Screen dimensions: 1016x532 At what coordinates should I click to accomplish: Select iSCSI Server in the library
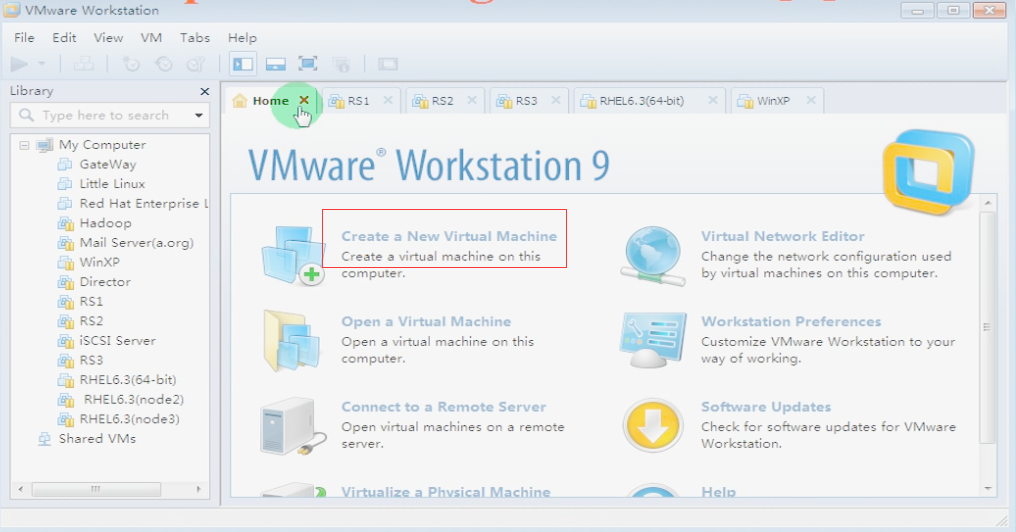click(117, 341)
